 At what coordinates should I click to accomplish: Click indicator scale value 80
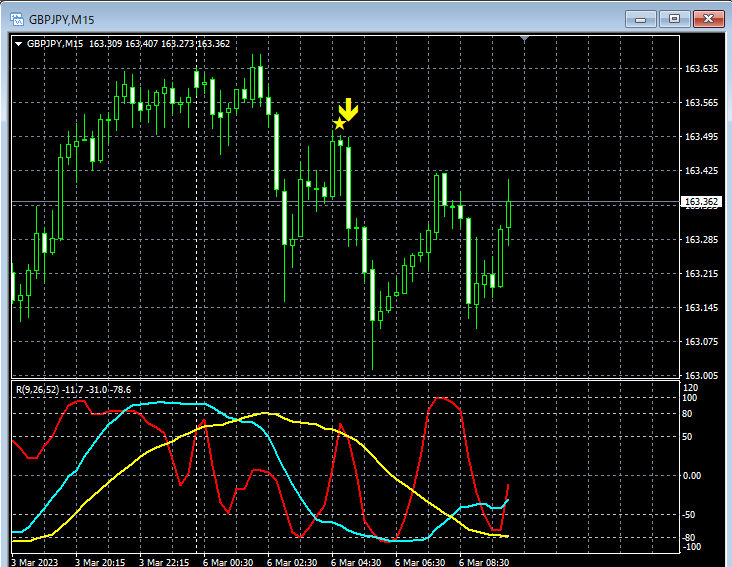coord(687,413)
